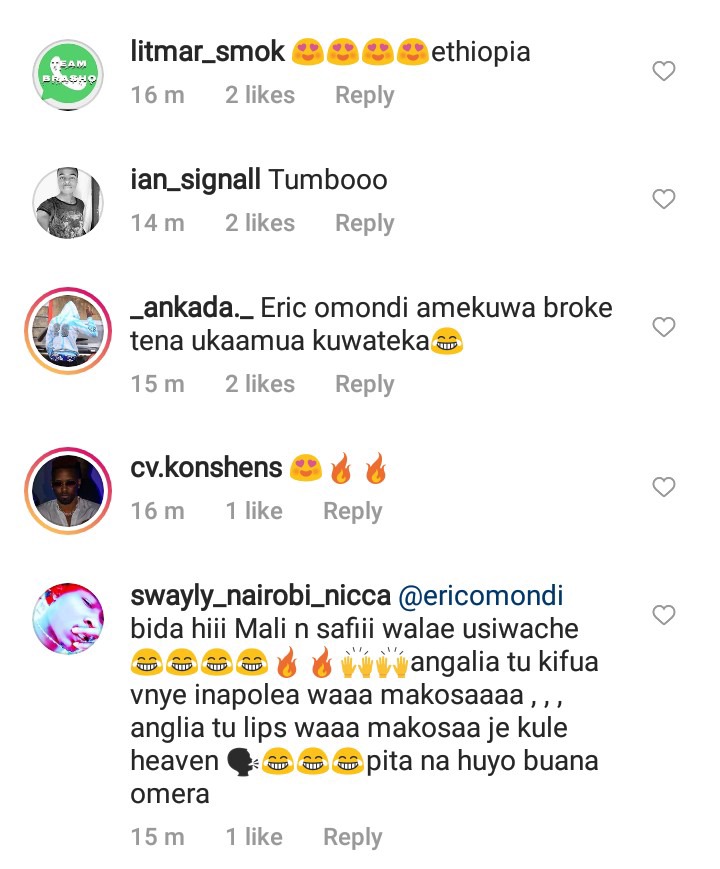Reply to ian_signall's Tumbooo comment
720x869 pixels.
365,223
